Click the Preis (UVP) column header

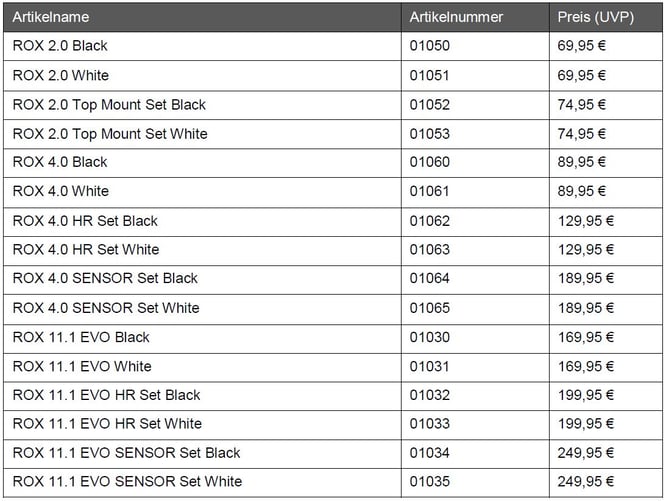point(596,17)
